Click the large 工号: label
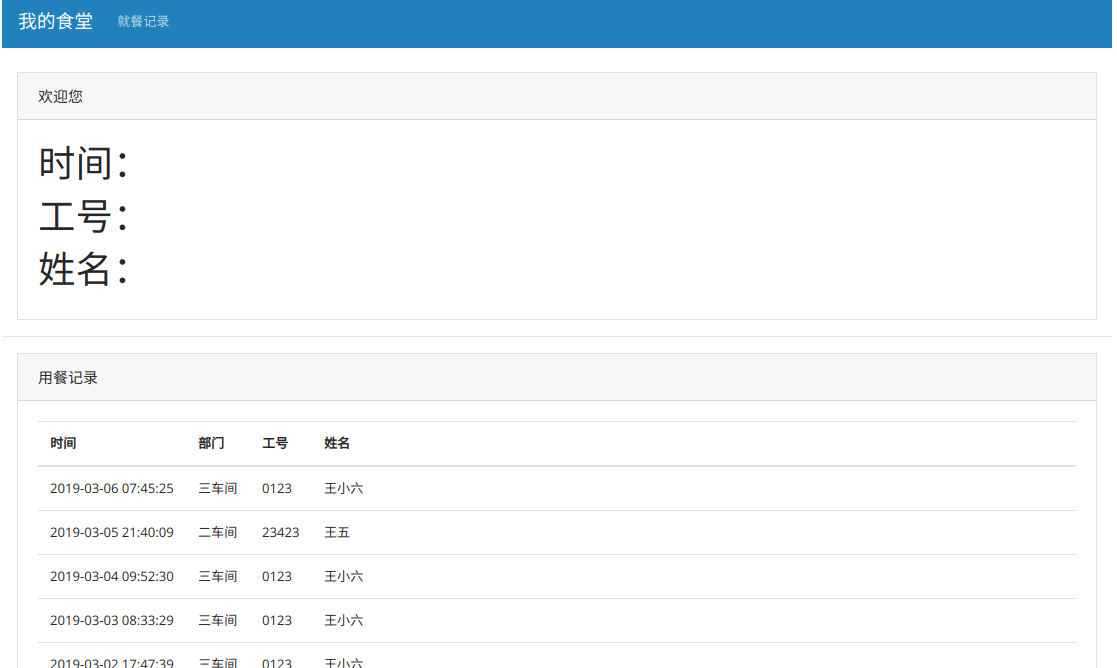 [83, 216]
